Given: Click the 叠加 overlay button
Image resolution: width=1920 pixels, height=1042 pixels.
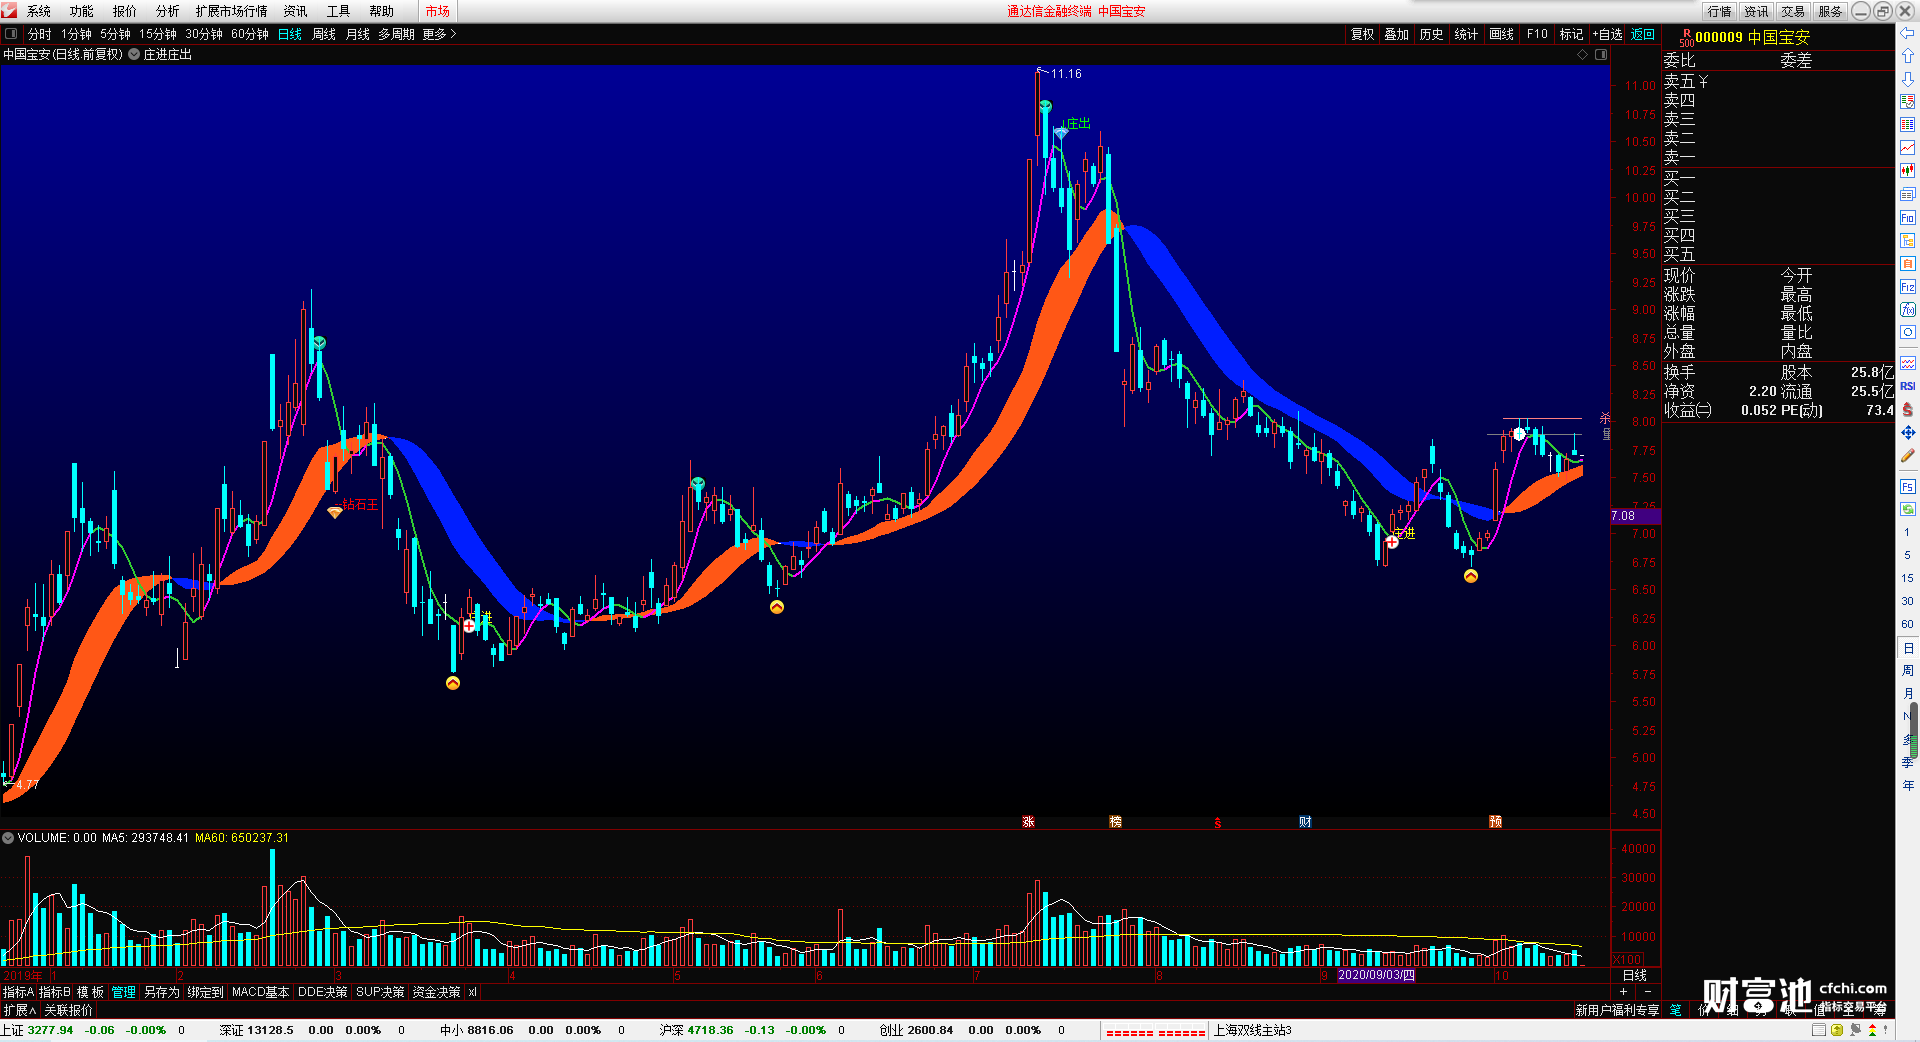Looking at the screenshot, I should (x=1397, y=34).
